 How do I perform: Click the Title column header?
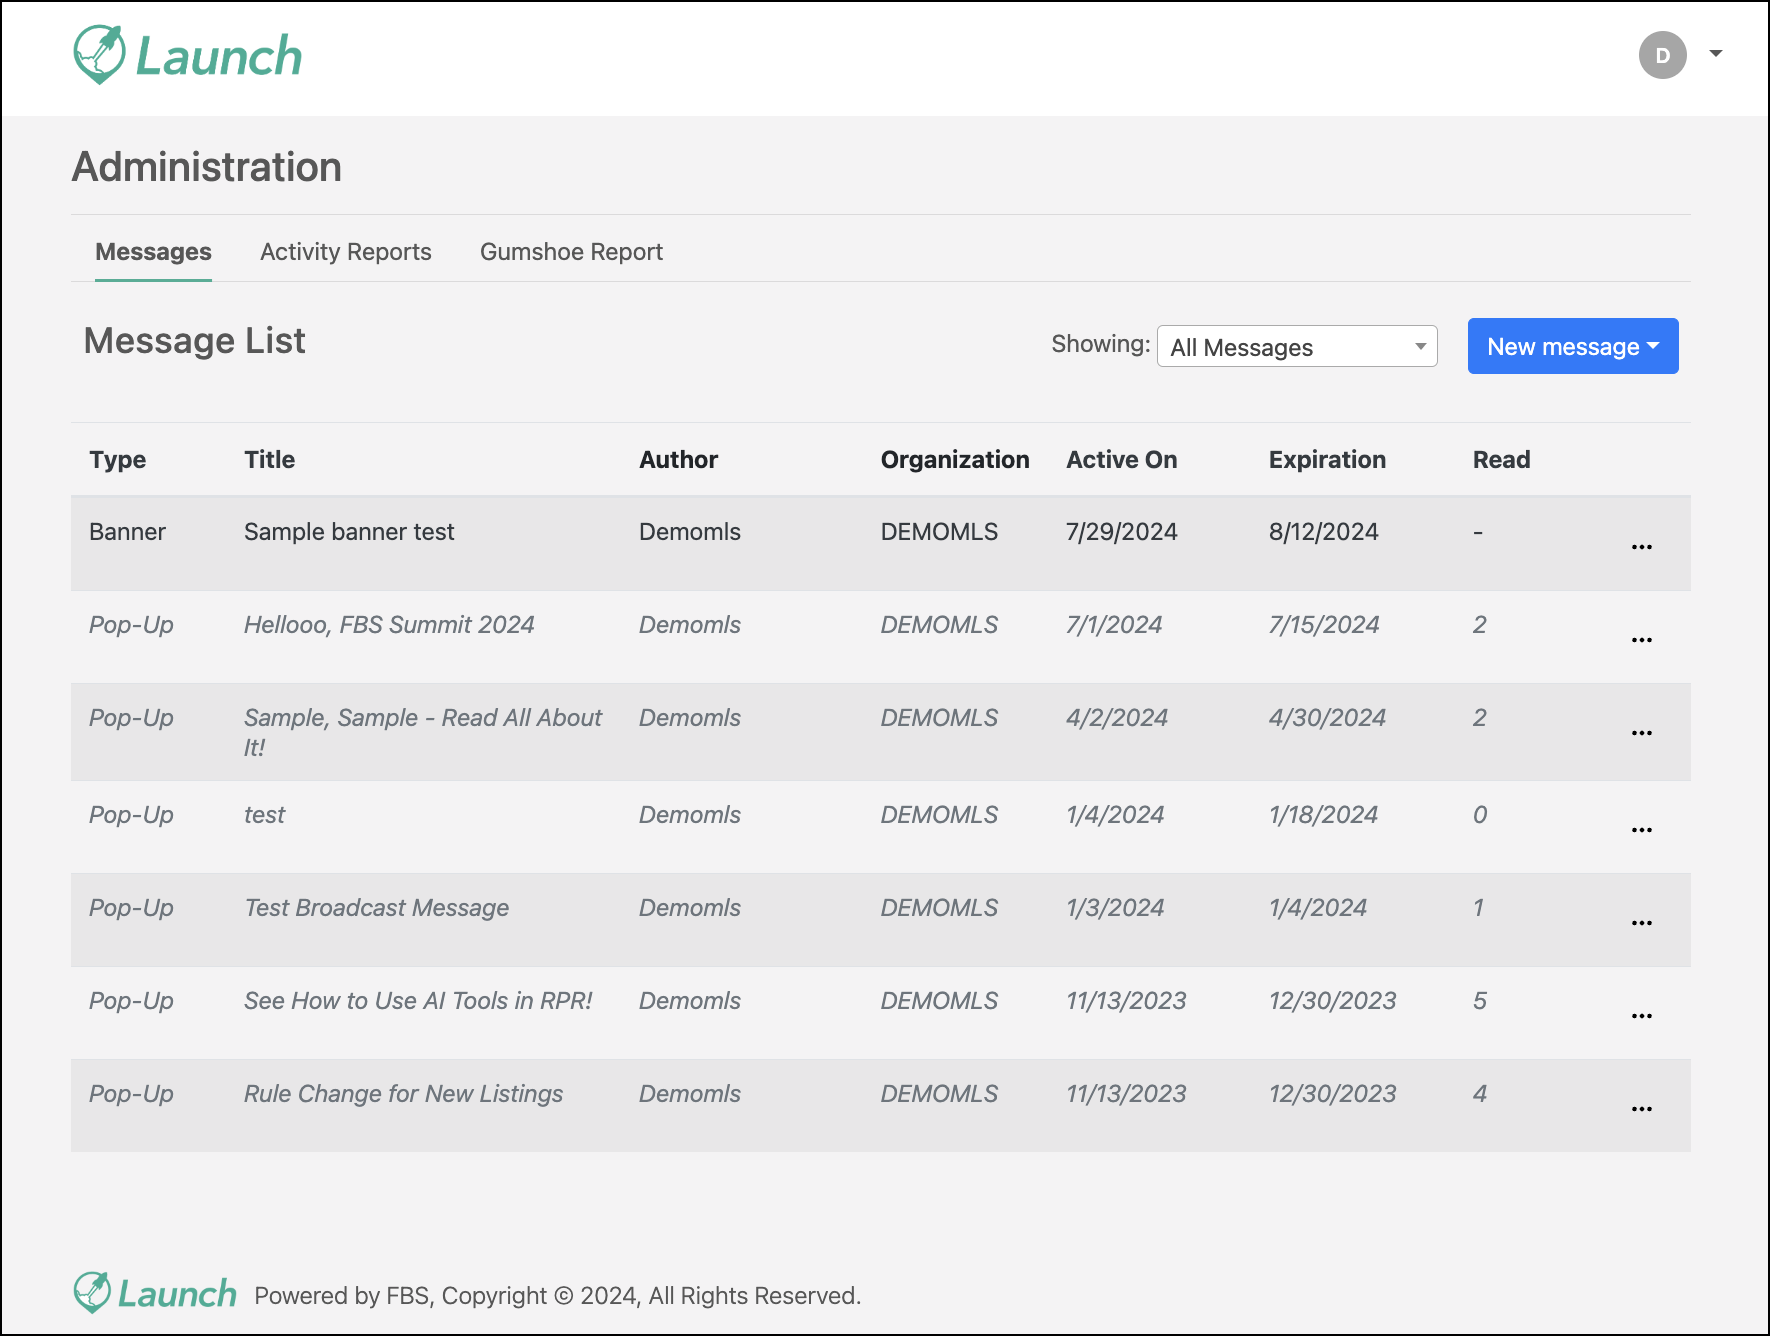[x=270, y=460]
